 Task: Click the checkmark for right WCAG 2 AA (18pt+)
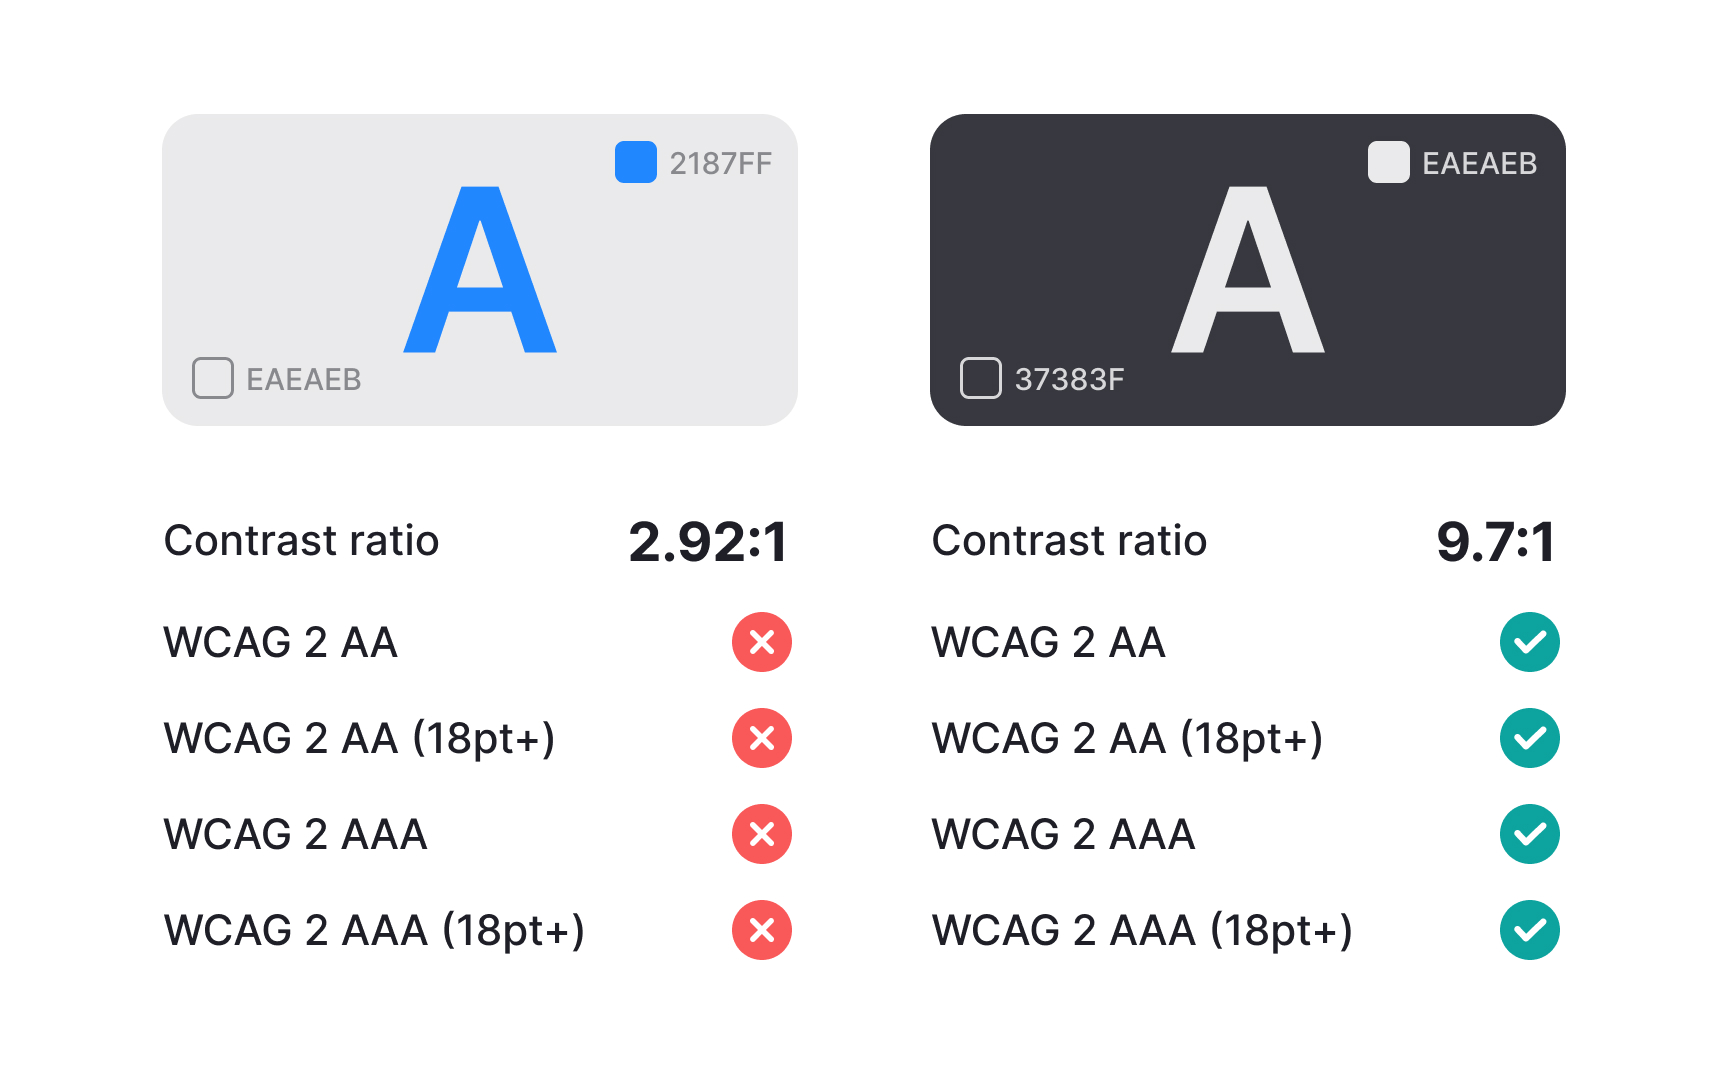coord(1530,738)
